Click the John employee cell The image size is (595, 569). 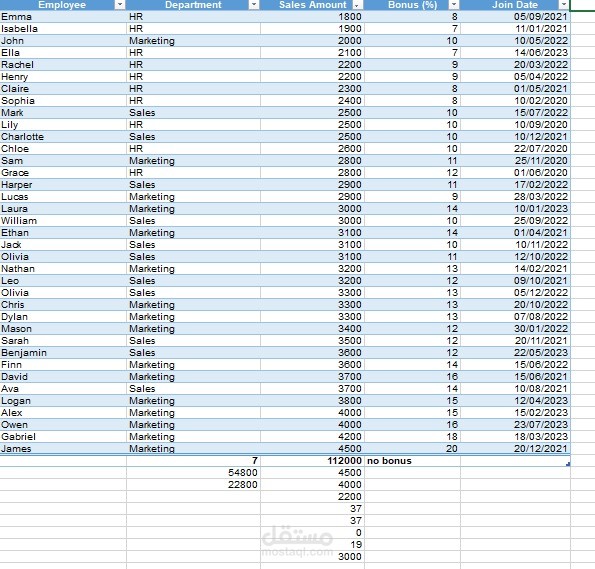click(63, 41)
